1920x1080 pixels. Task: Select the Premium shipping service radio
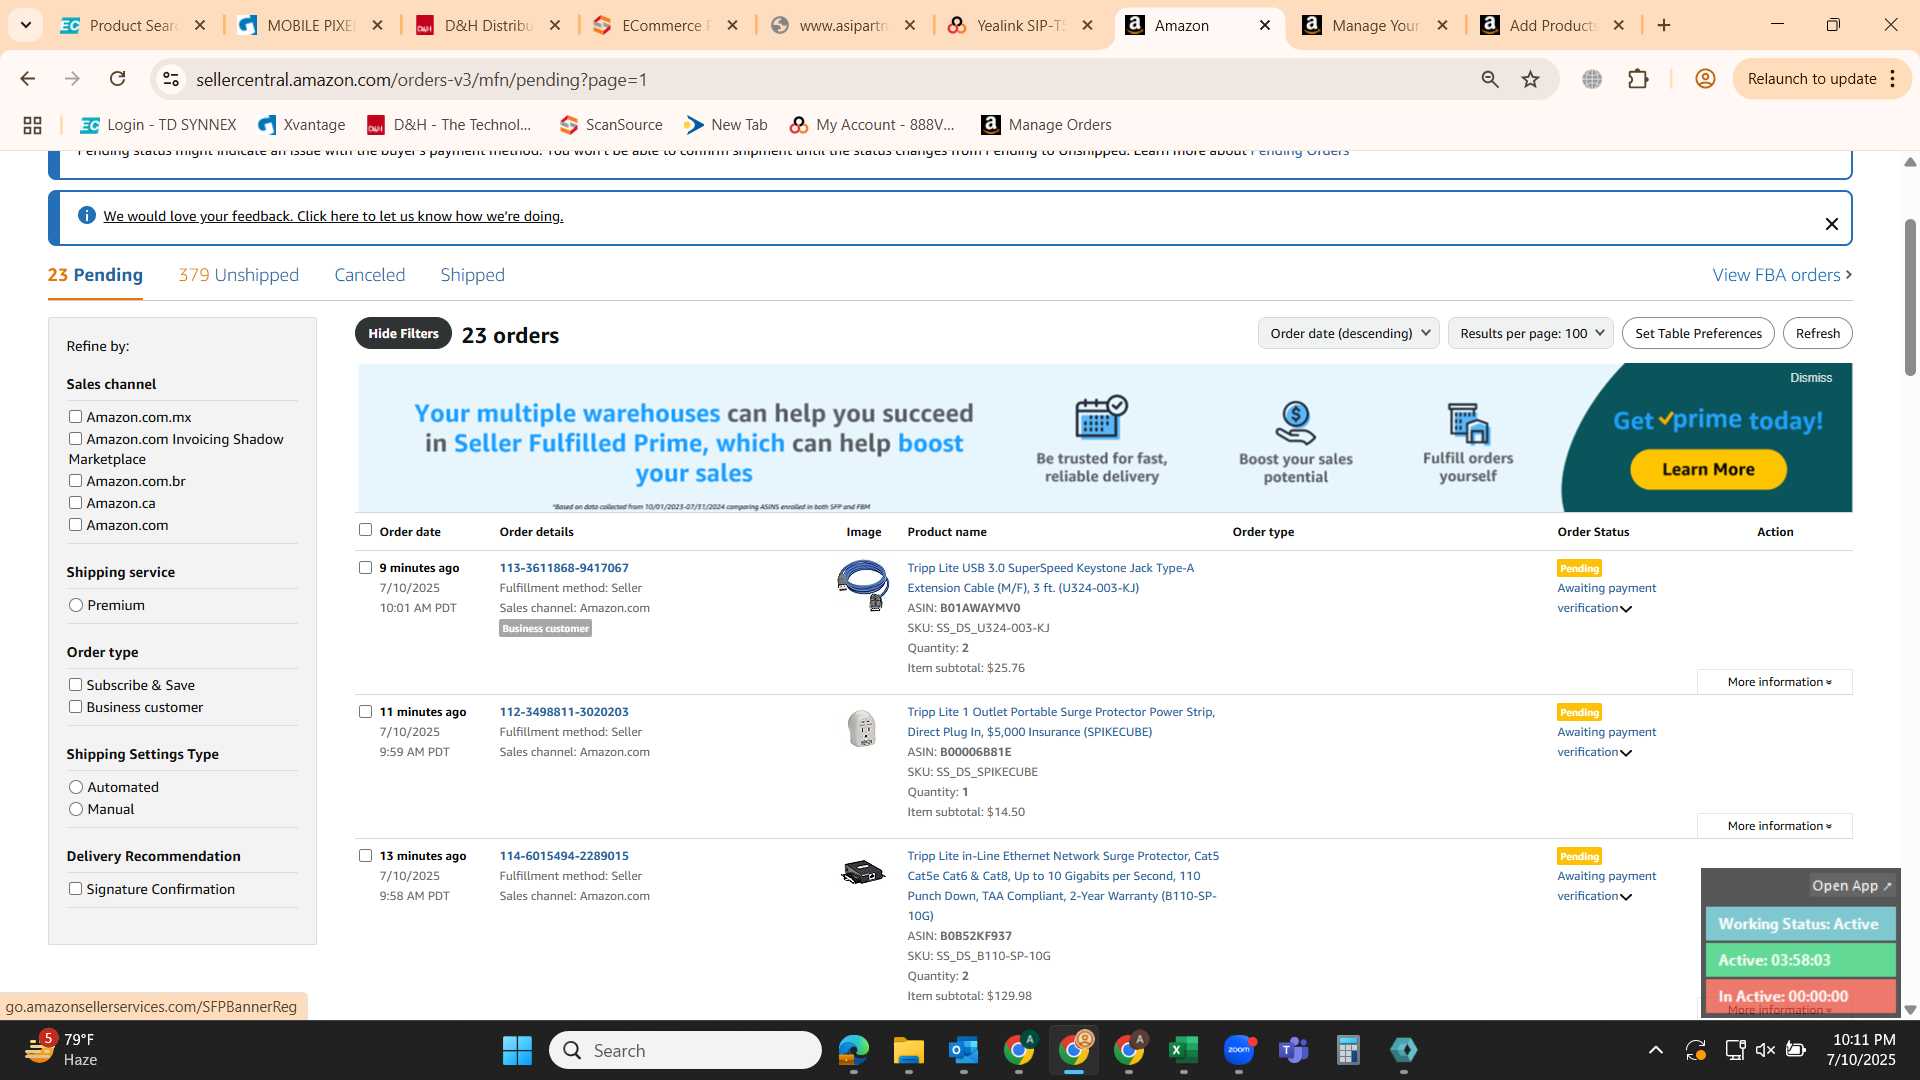pyautogui.click(x=76, y=605)
